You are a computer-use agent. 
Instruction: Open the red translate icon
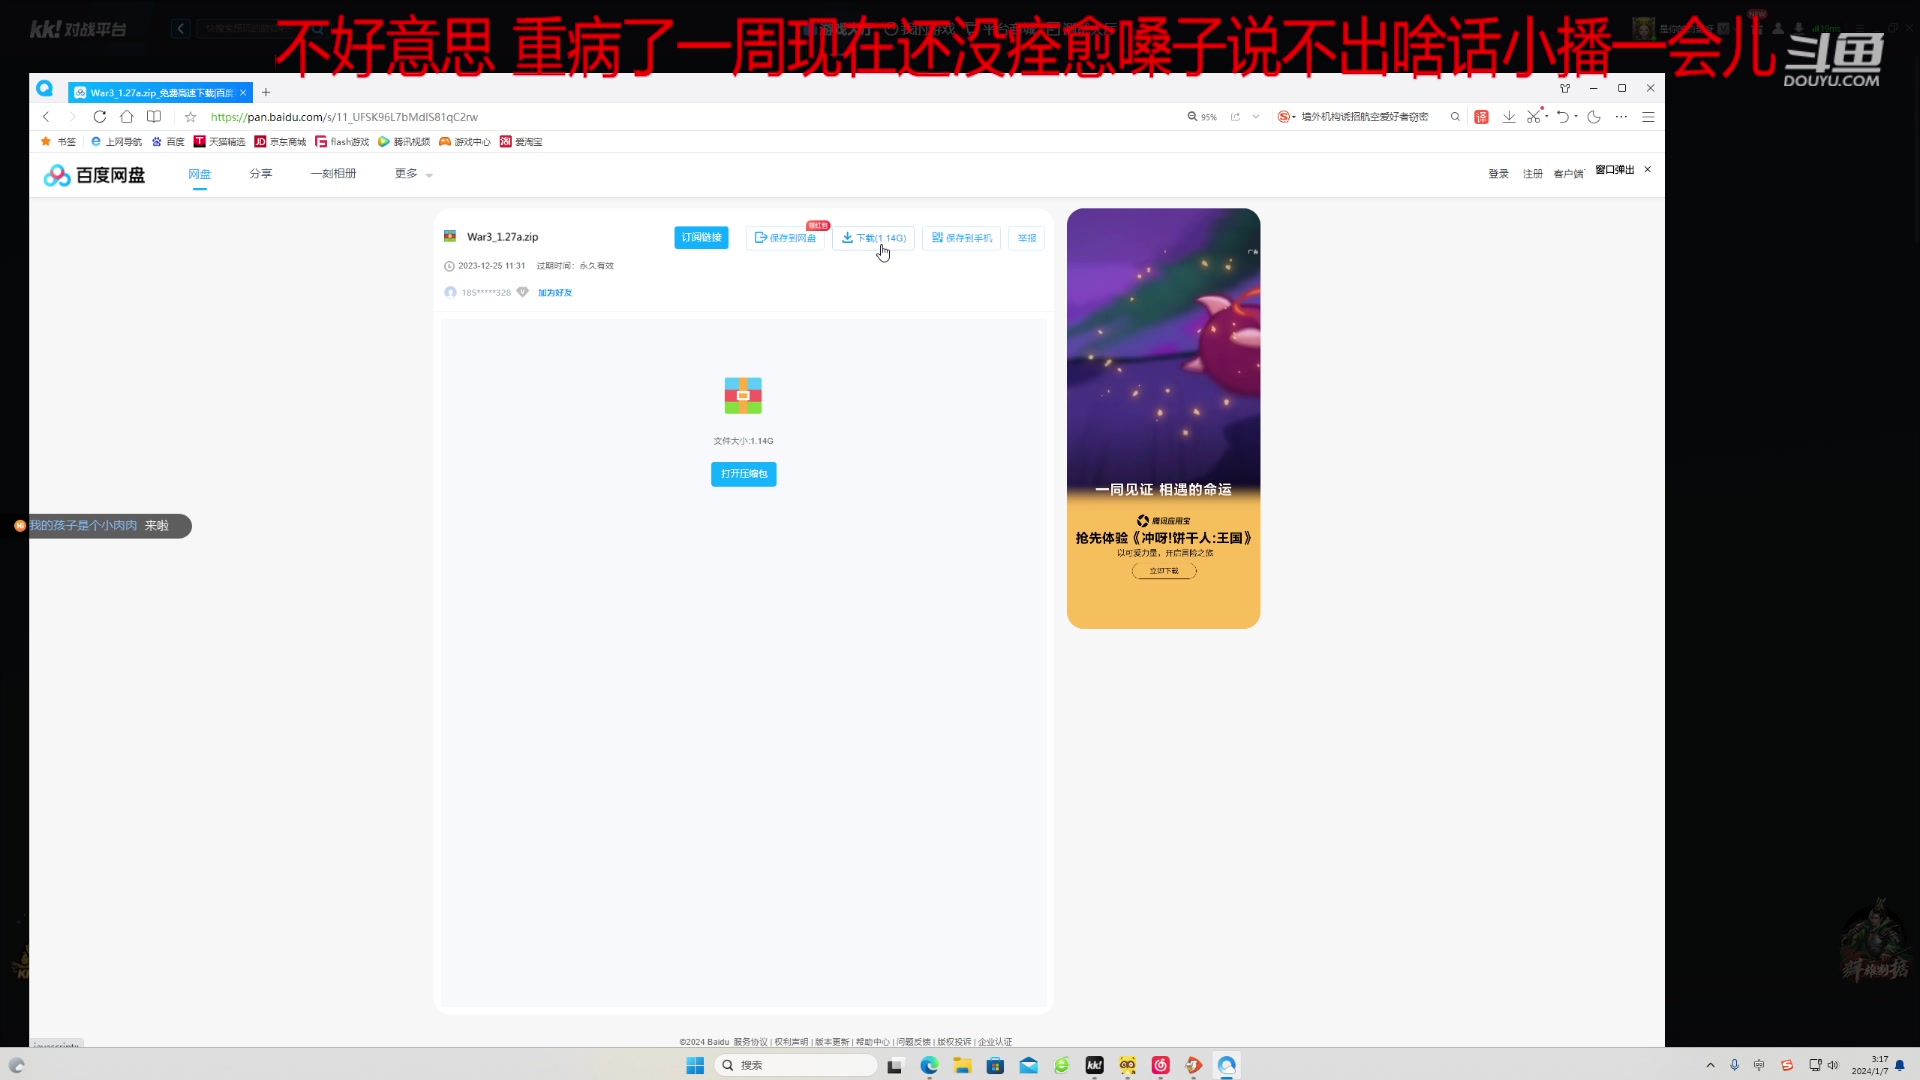tap(1482, 117)
